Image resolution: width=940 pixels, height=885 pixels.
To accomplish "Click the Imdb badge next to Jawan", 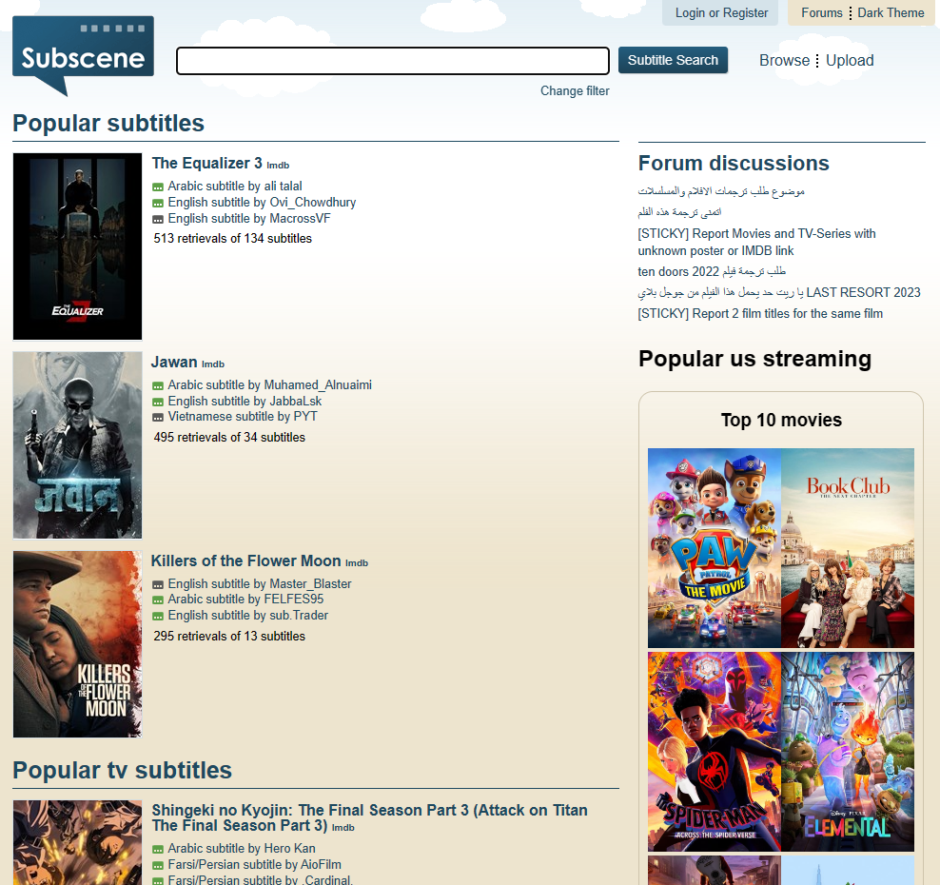I will click(x=213, y=365).
